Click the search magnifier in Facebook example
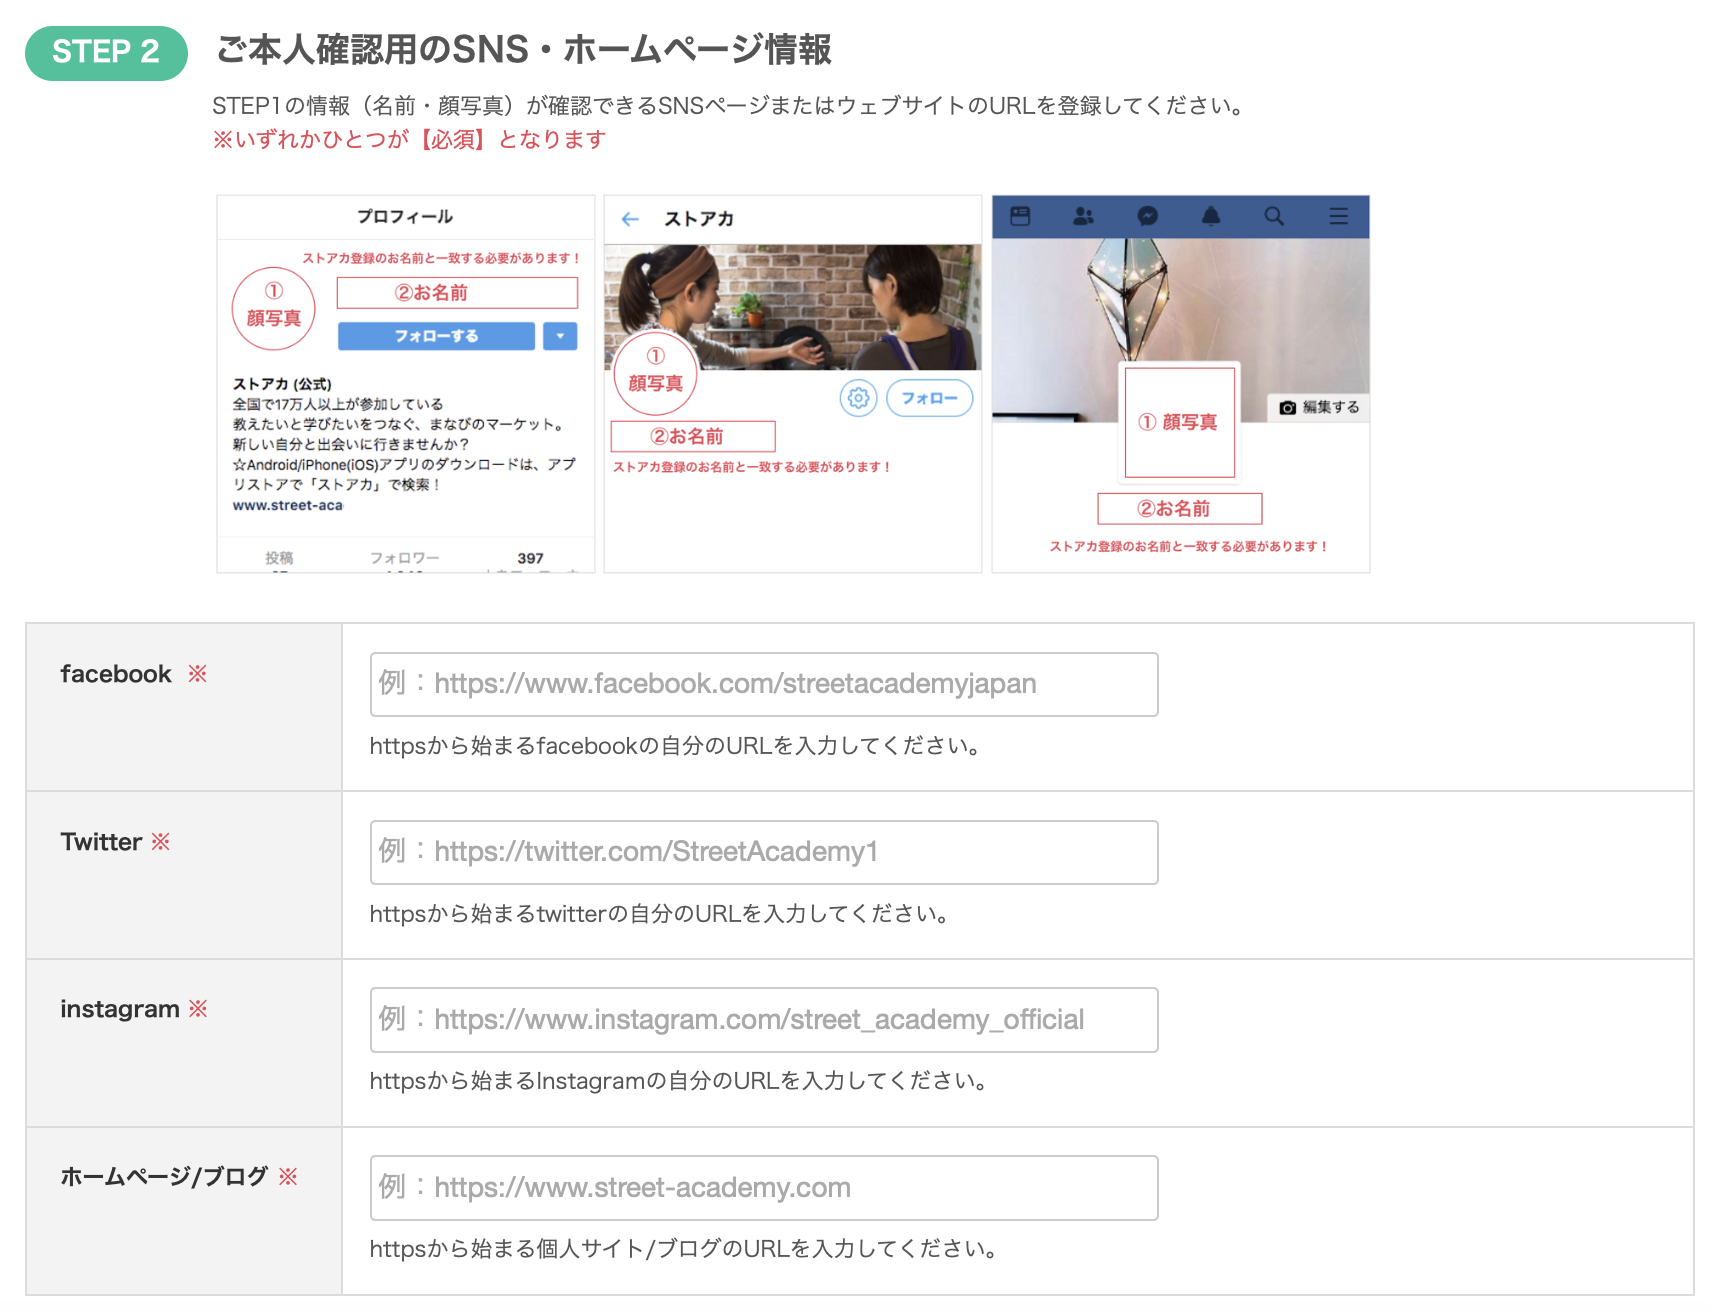 pos(1274,216)
